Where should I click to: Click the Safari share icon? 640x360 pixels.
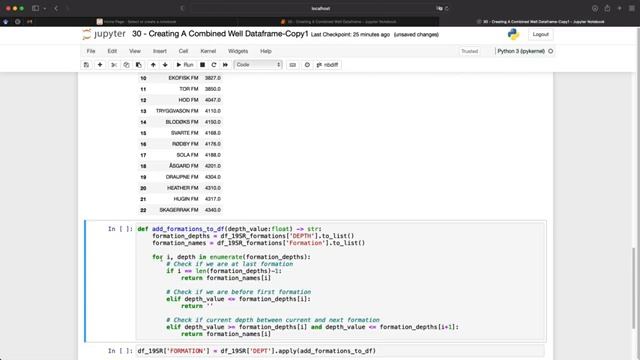607,8
